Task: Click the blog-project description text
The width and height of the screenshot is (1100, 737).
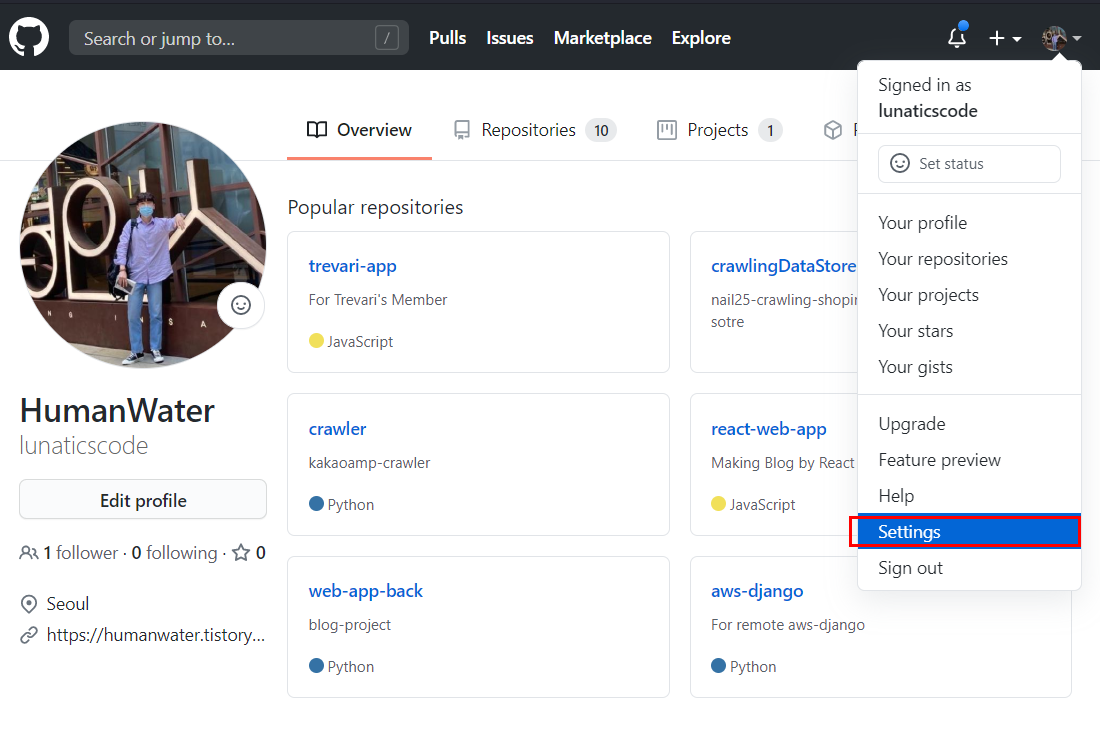Action: pyautogui.click(x=349, y=625)
